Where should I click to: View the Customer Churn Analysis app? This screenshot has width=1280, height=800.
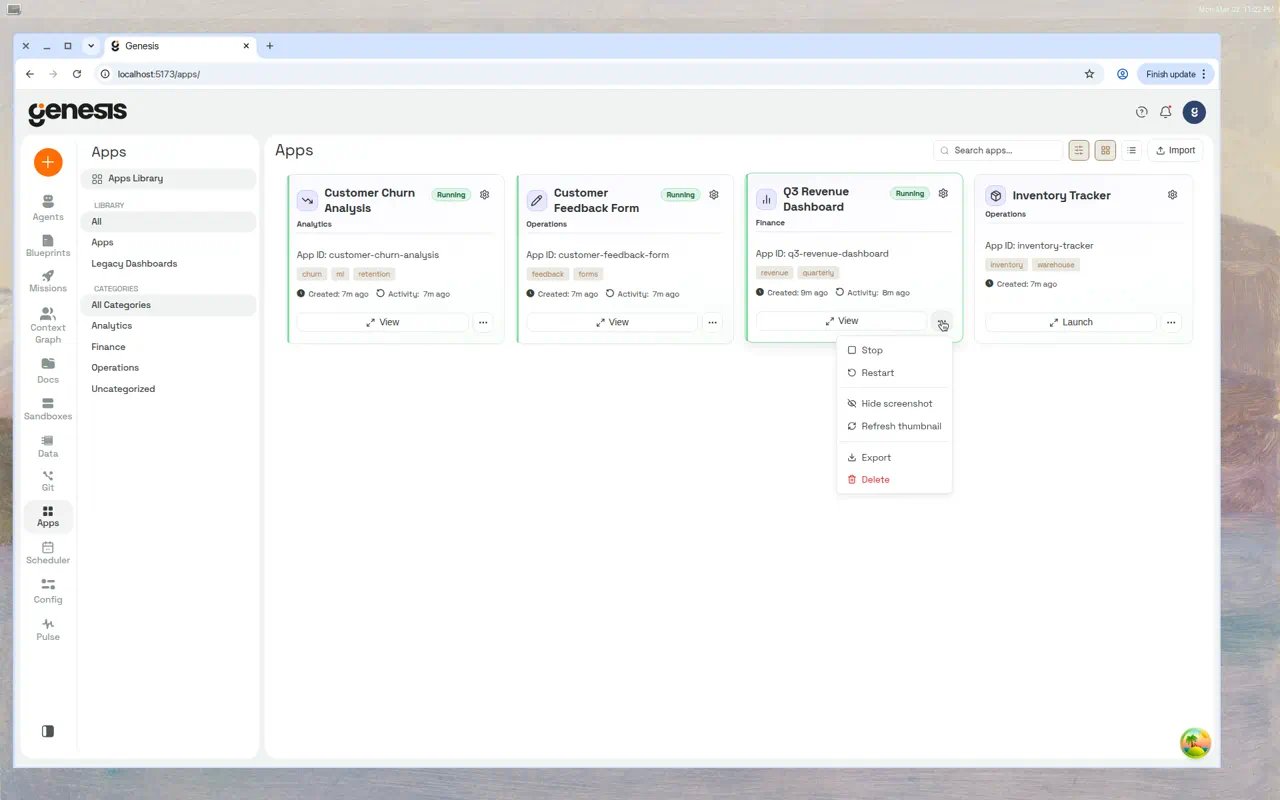point(382,322)
